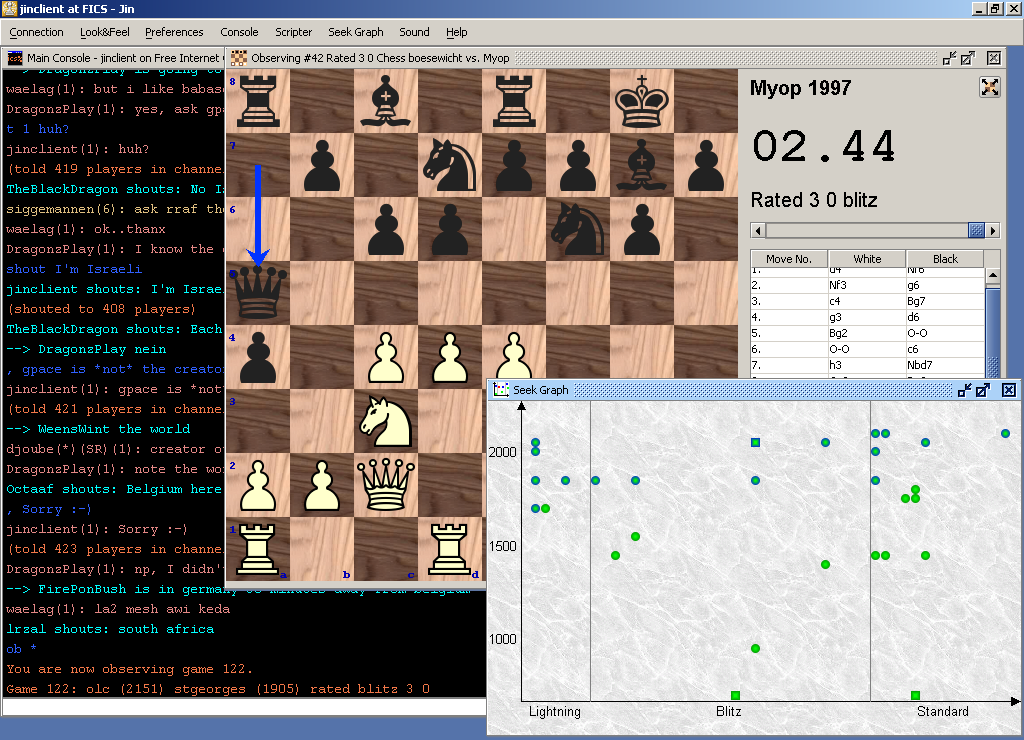Viewport: 1024px width, 740px height.
Task: Click the black knight on d7
Action: pyautogui.click(x=449, y=164)
